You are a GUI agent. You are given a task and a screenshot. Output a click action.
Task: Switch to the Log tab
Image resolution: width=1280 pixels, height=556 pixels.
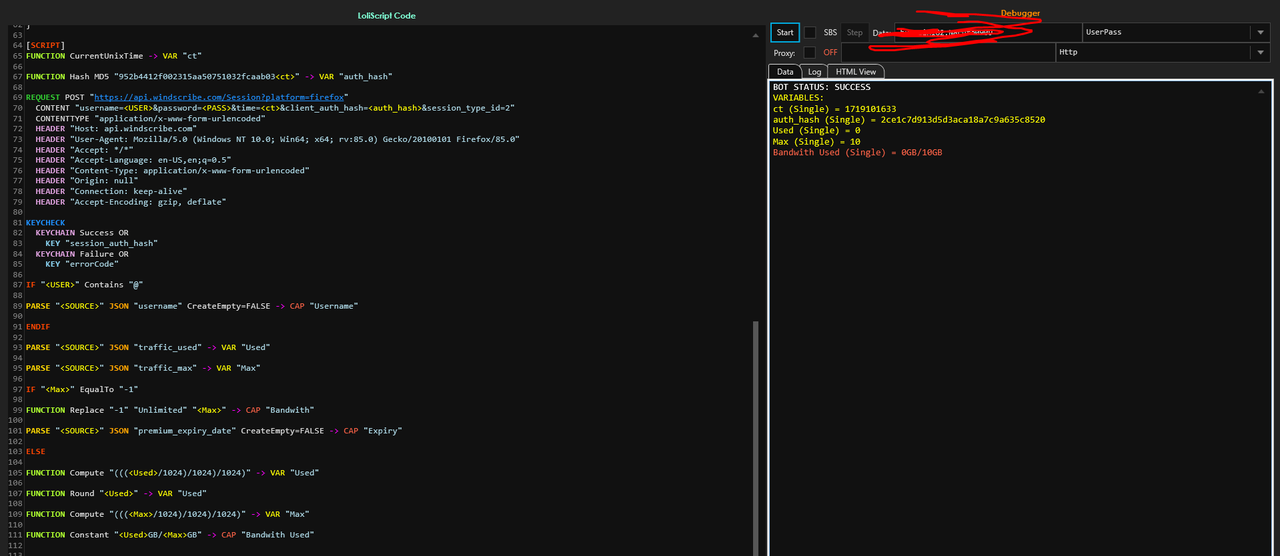click(x=815, y=72)
